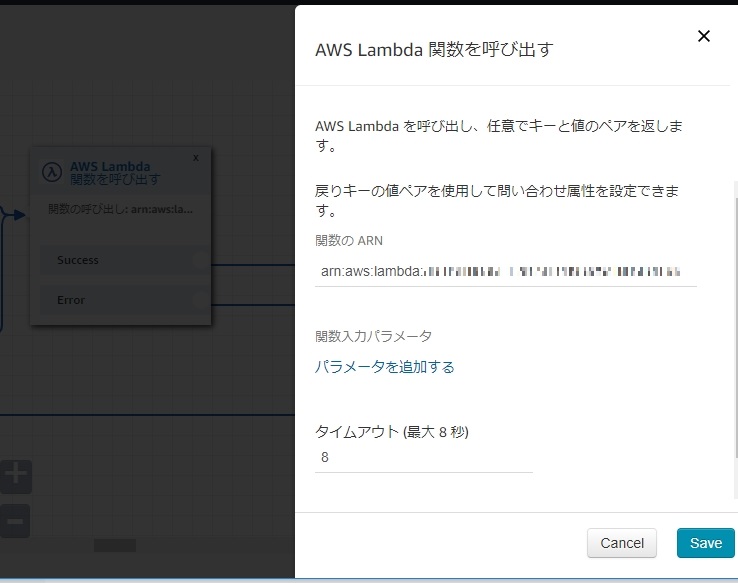Click the lambda icon on flow block
Viewport: 738px width, 583px height.
[52, 172]
